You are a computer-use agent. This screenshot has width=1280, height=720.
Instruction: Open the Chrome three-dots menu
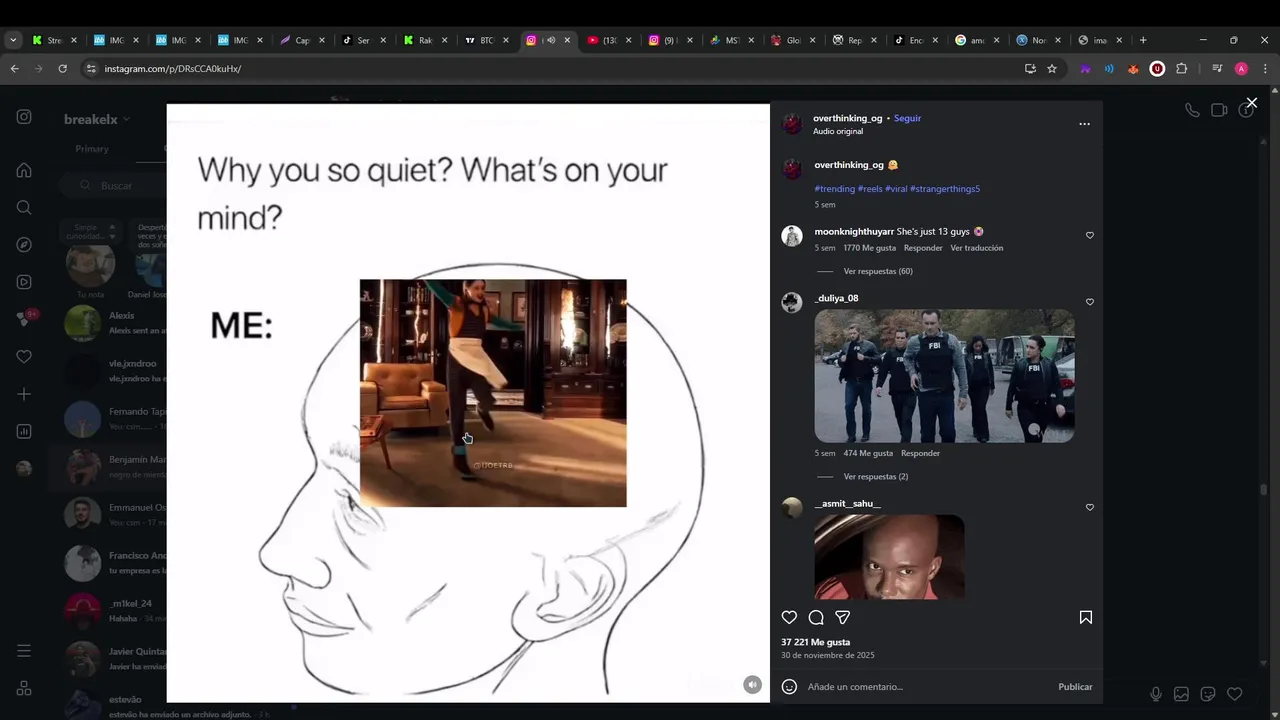(1266, 69)
